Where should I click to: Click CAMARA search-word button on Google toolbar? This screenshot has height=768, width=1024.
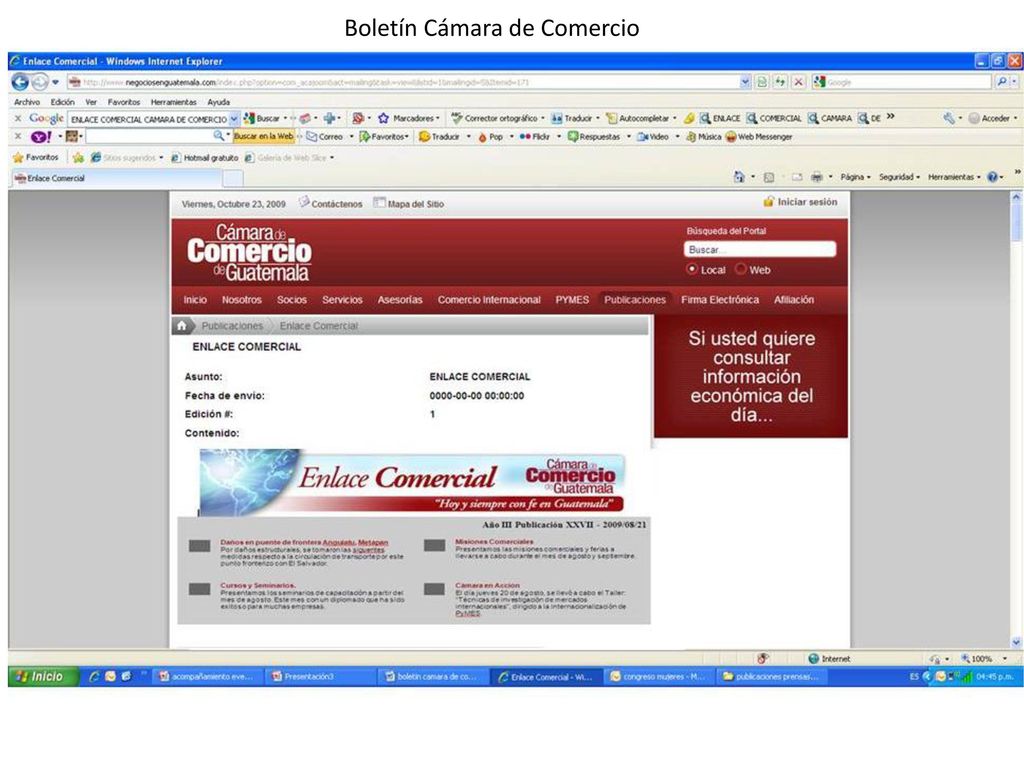click(830, 118)
